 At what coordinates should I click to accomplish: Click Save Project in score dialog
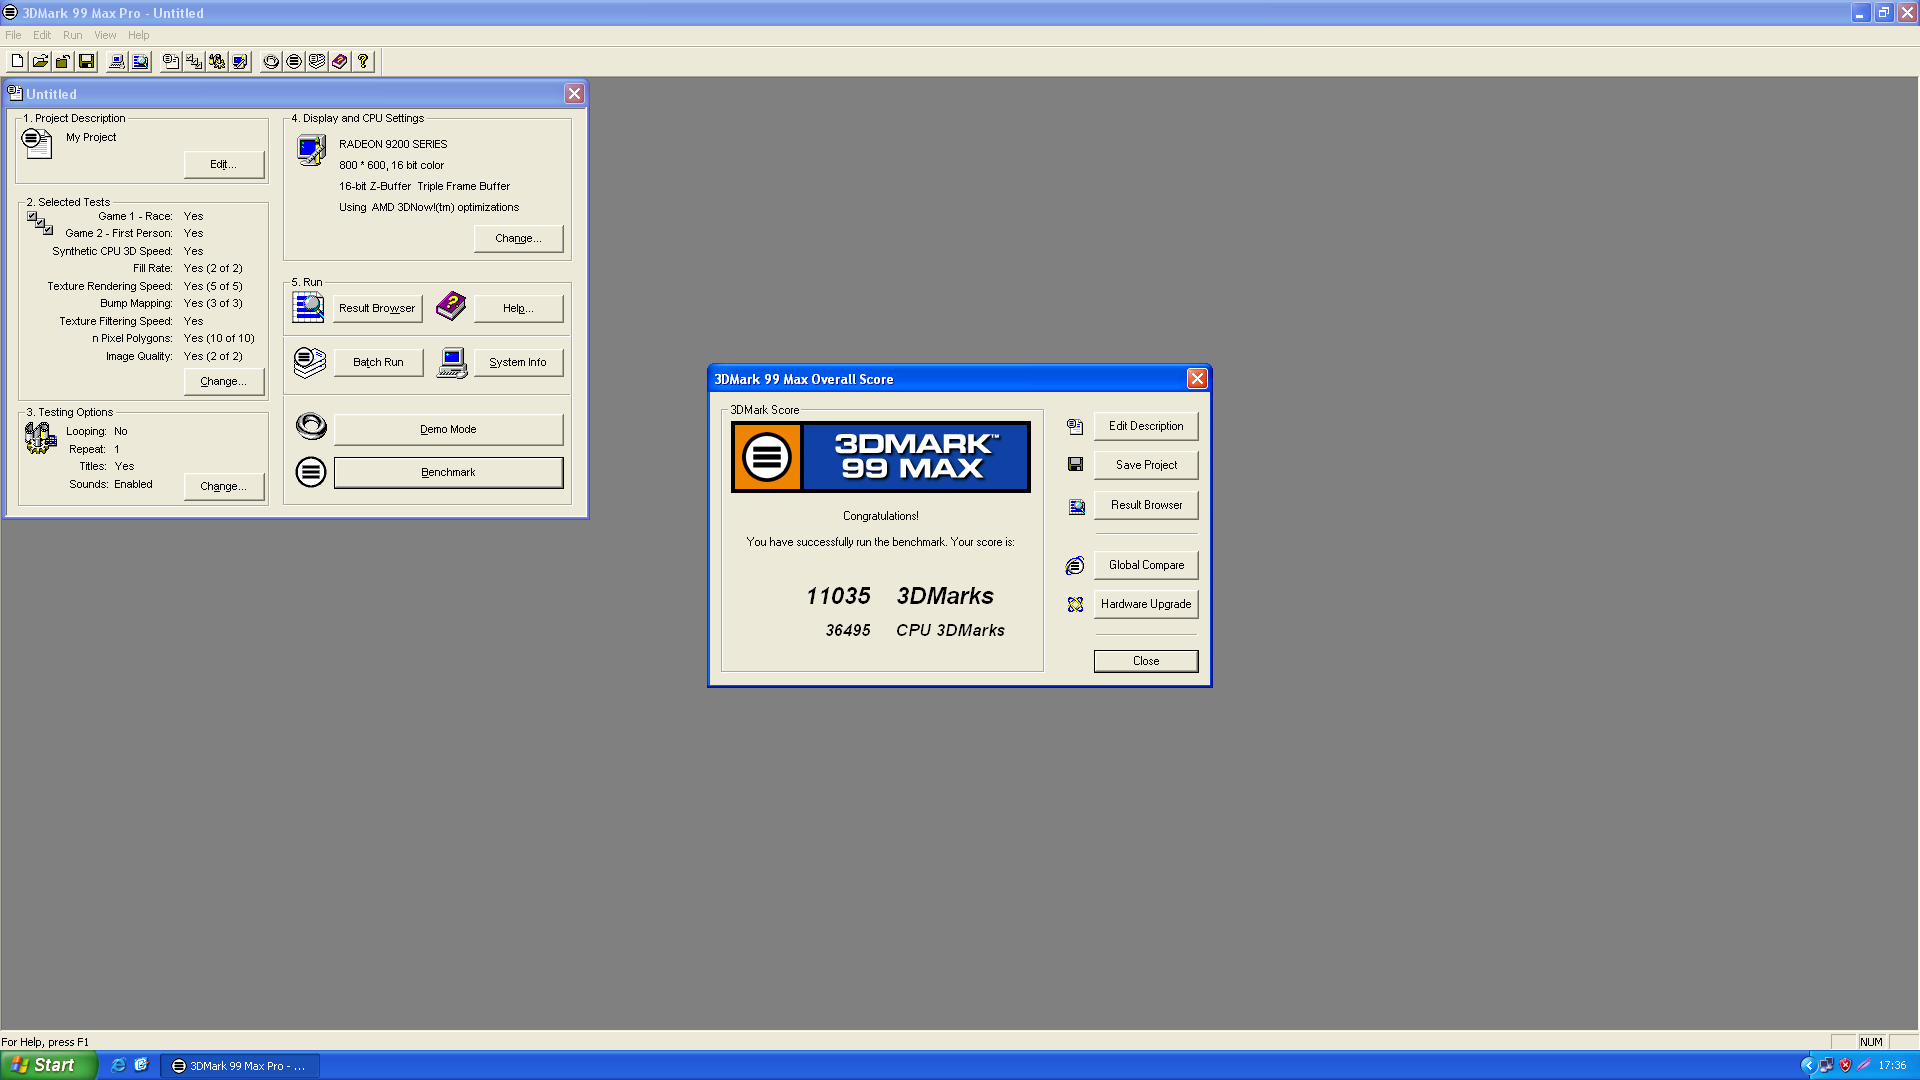(1146, 465)
